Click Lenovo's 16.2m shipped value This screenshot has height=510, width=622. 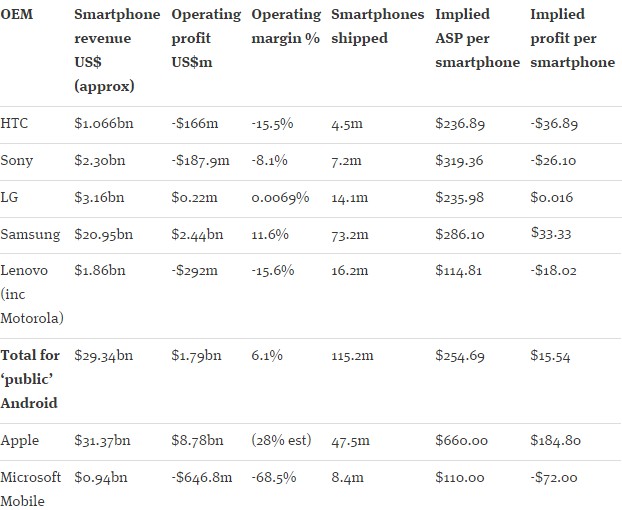click(349, 271)
